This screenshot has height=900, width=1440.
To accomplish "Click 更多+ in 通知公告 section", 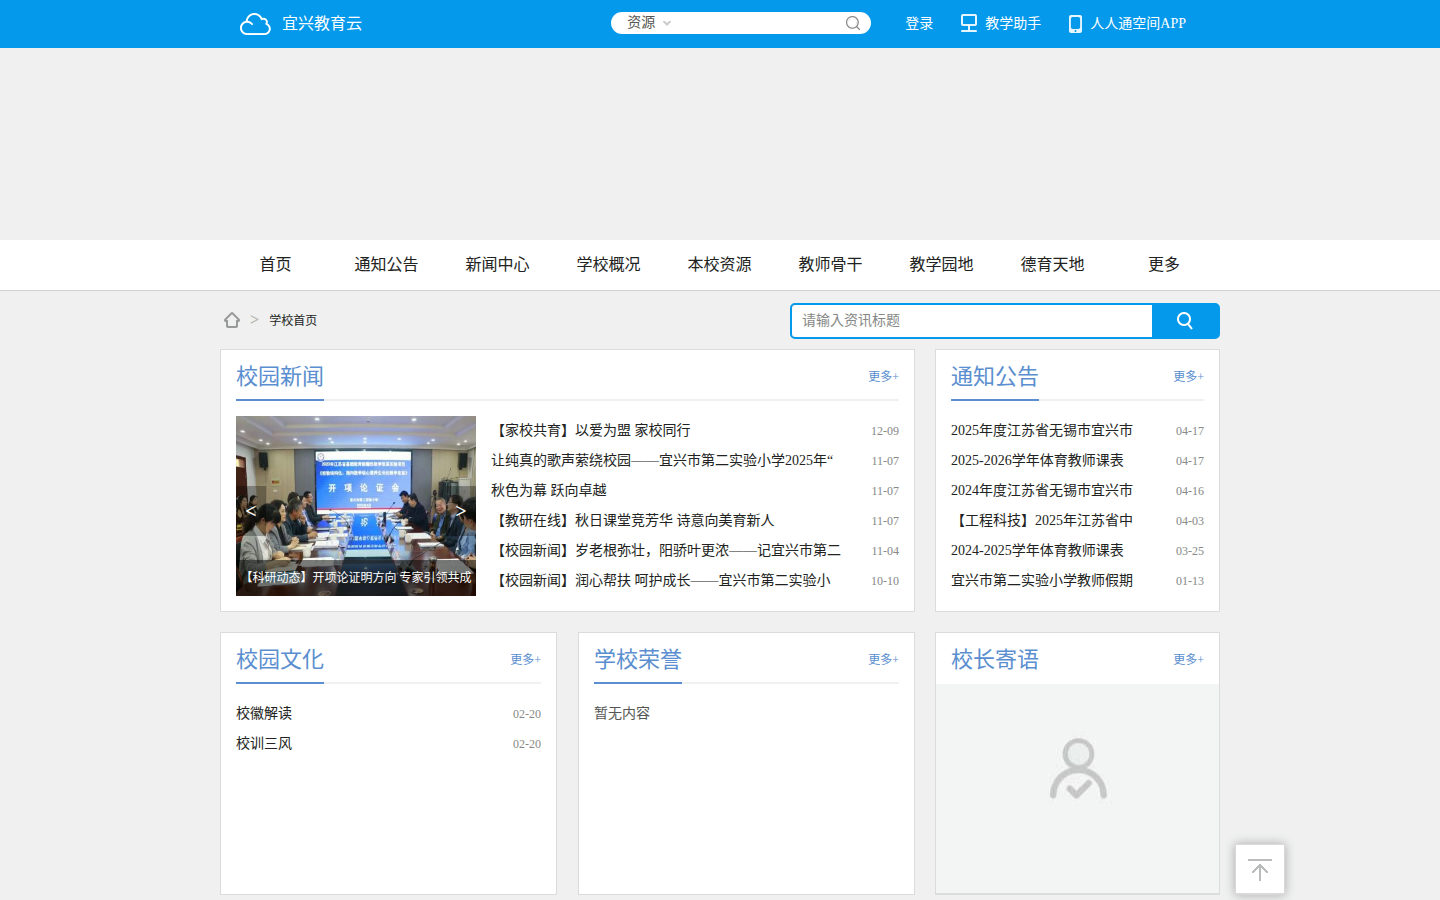I will [1188, 376].
